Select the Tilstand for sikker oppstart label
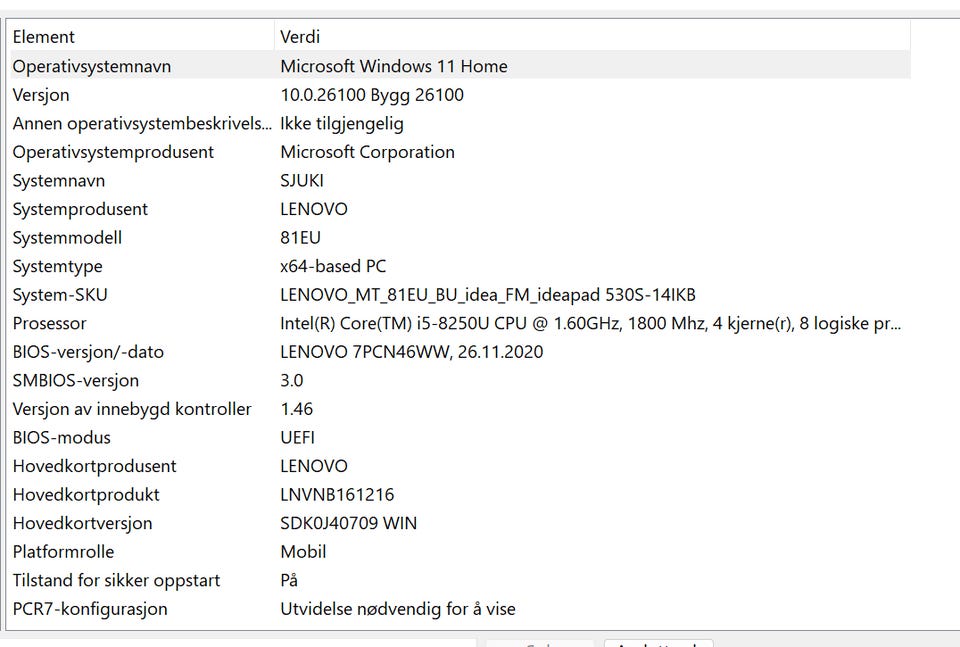This screenshot has width=960, height=647. click(x=116, y=580)
